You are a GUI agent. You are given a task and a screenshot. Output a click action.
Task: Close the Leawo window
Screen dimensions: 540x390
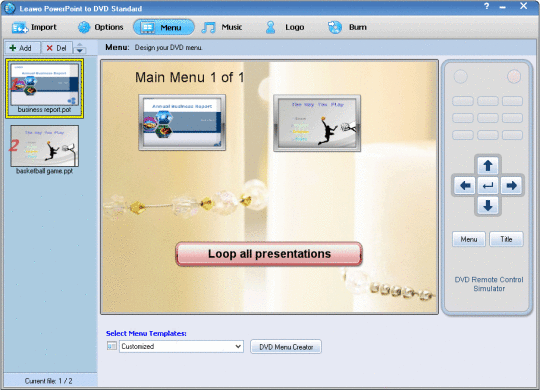point(523,6)
